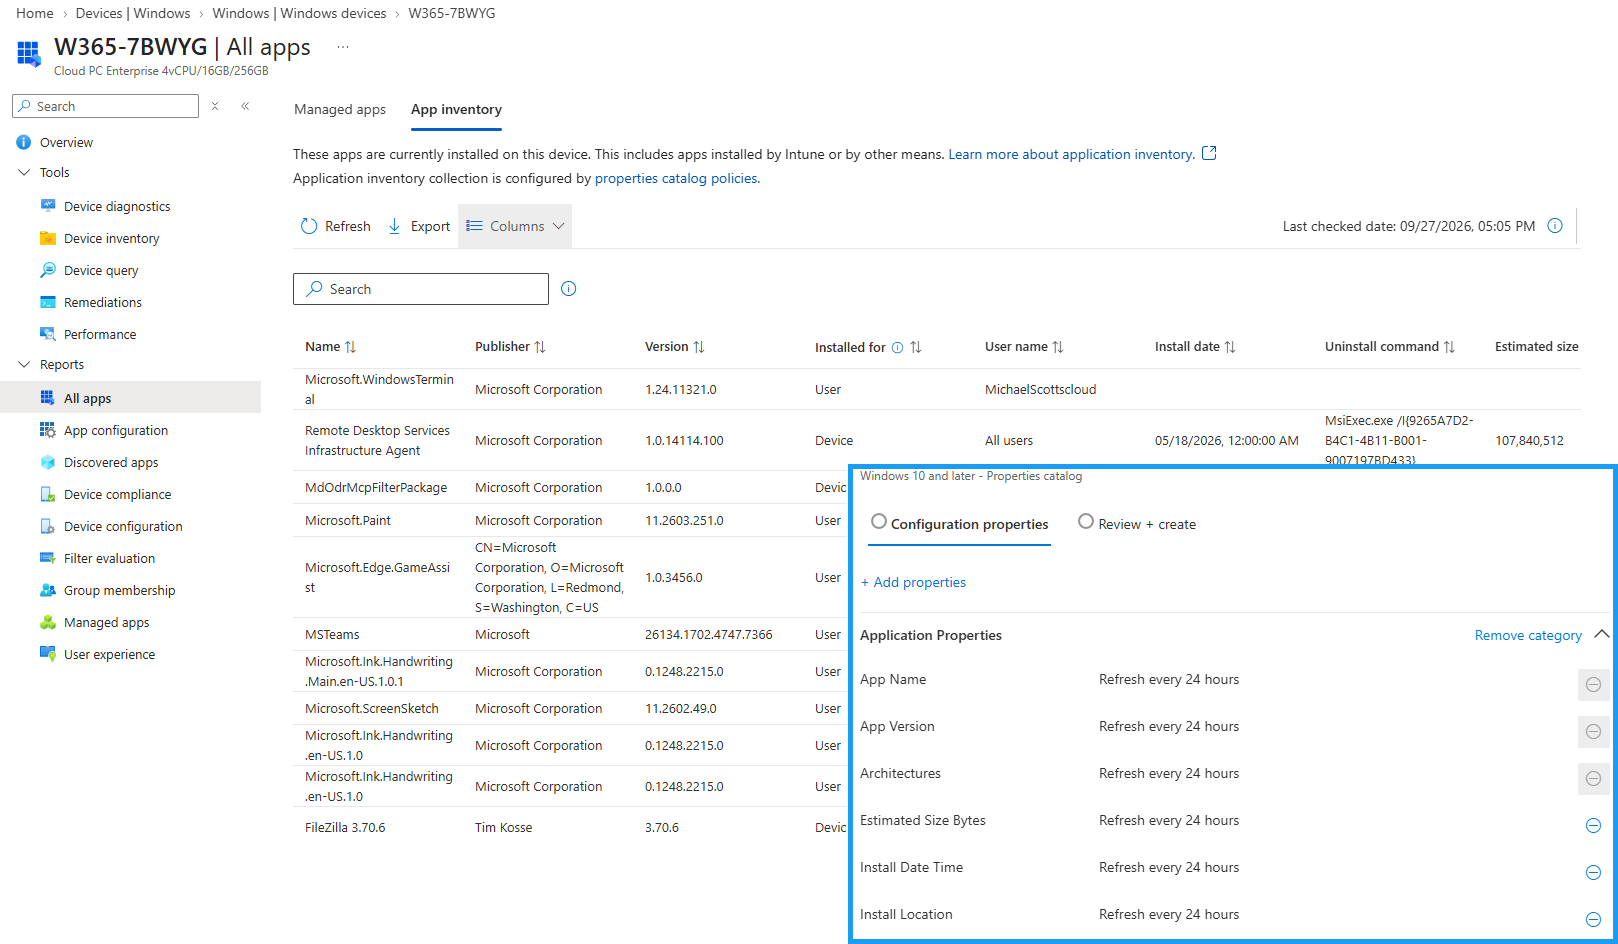
Task: Export the app inventory list
Action: (x=419, y=226)
